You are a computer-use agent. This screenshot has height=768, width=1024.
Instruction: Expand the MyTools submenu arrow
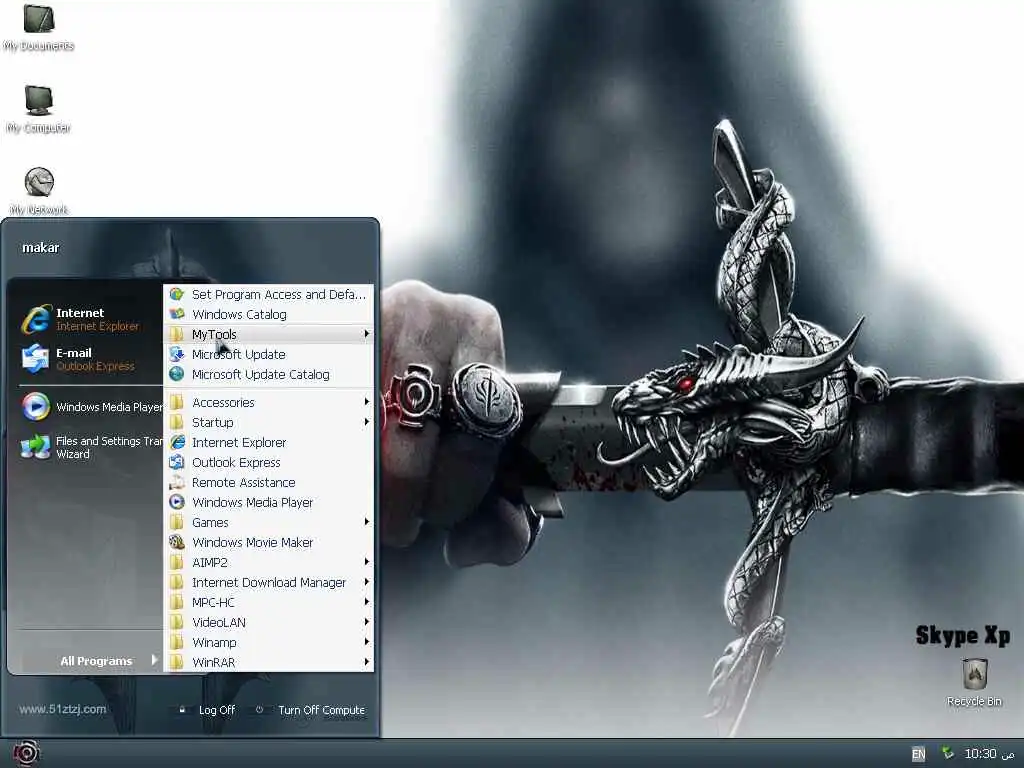pos(366,334)
